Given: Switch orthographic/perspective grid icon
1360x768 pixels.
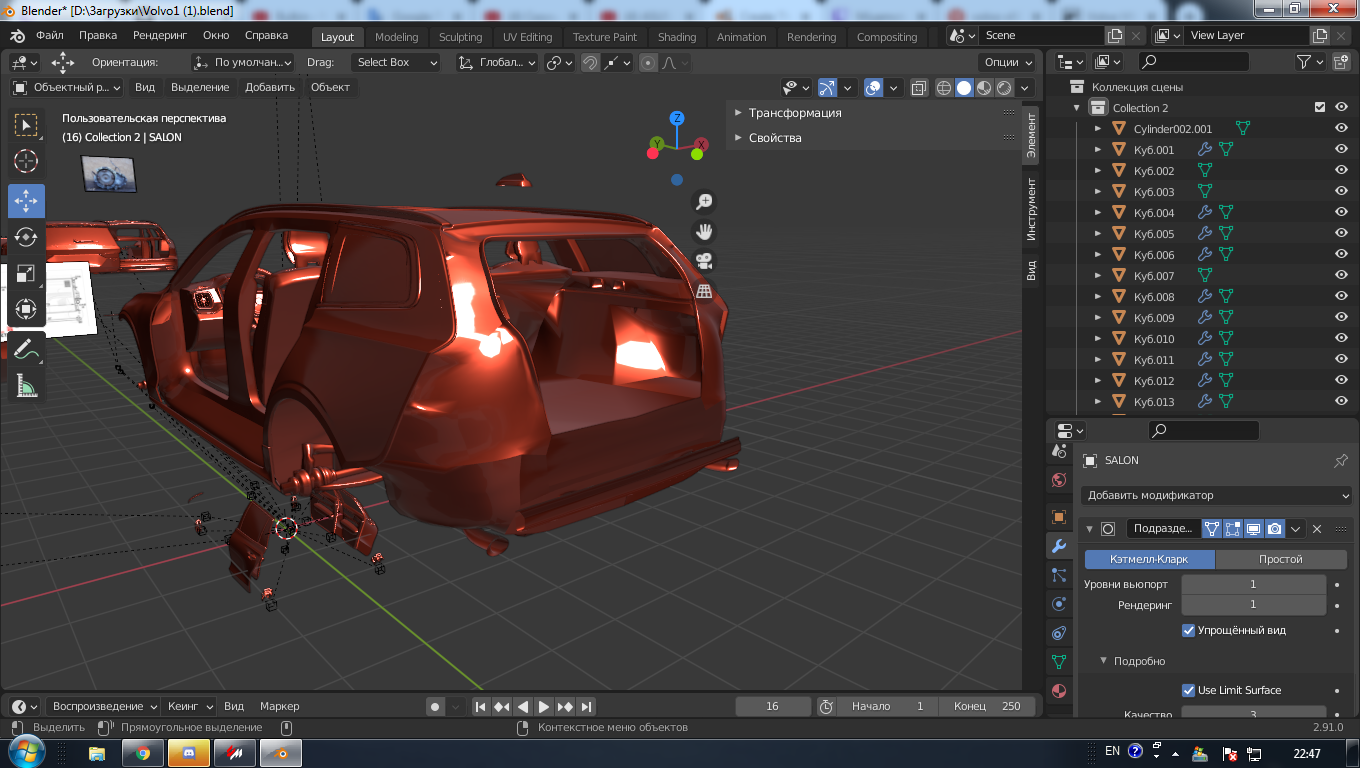Looking at the screenshot, I should coord(704,291).
